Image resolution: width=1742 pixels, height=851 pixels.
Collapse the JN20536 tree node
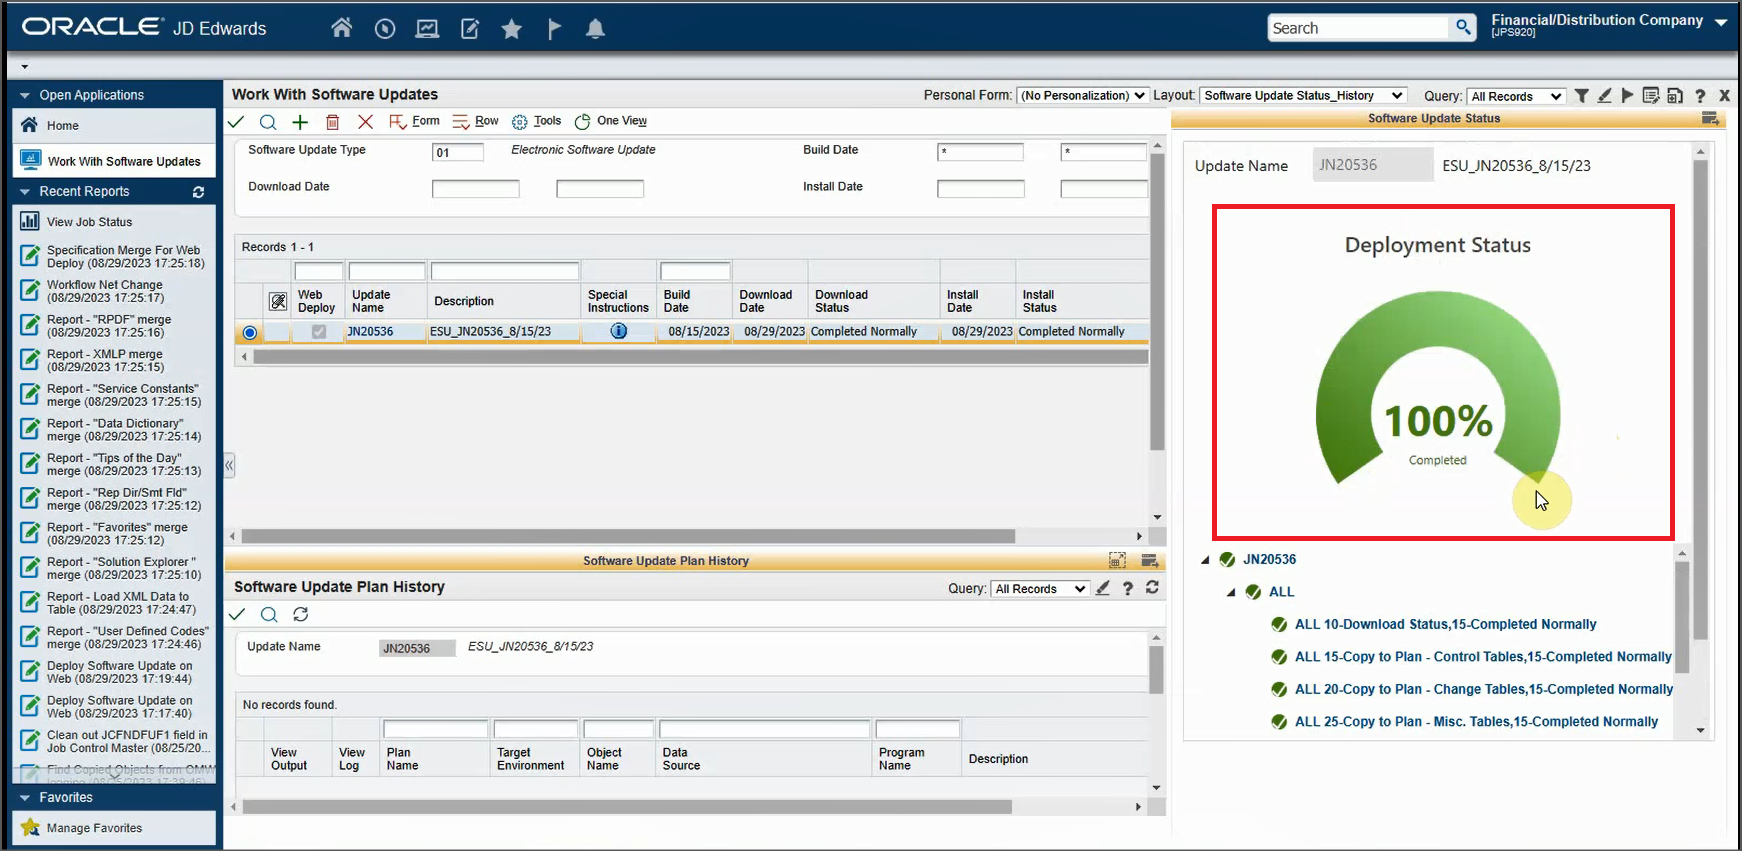(1205, 560)
